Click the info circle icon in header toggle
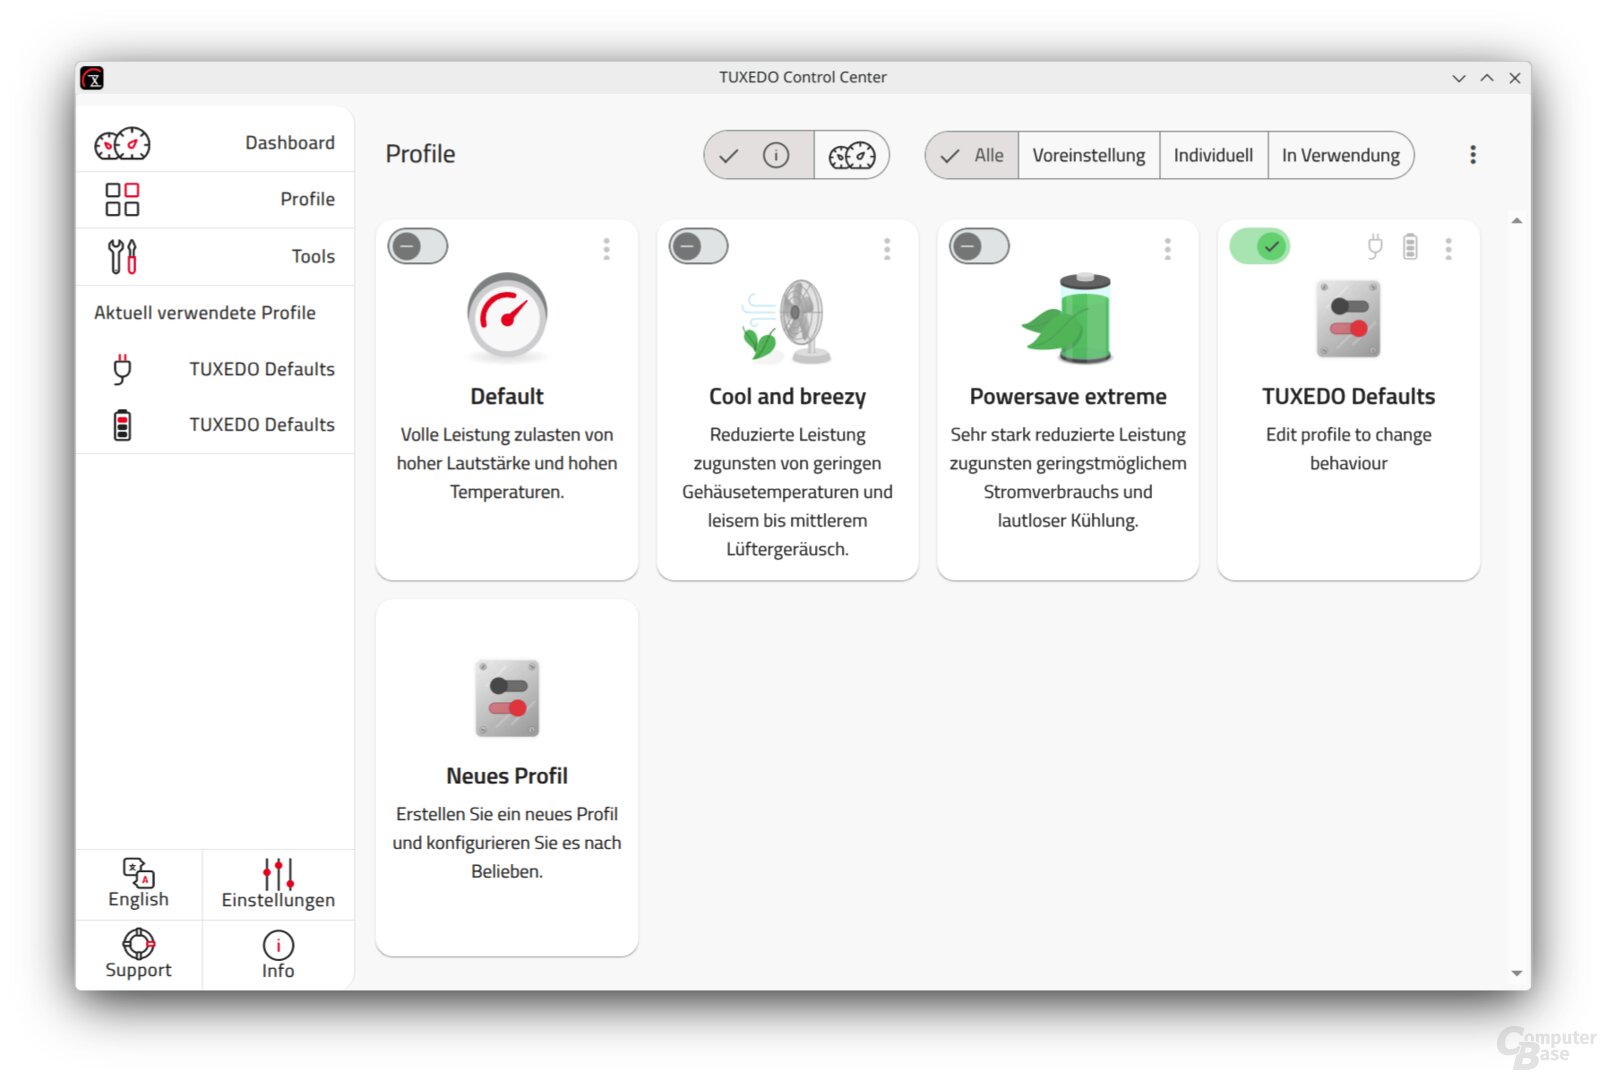The width and height of the screenshot is (1607, 1080). pyautogui.click(x=776, y=155)
